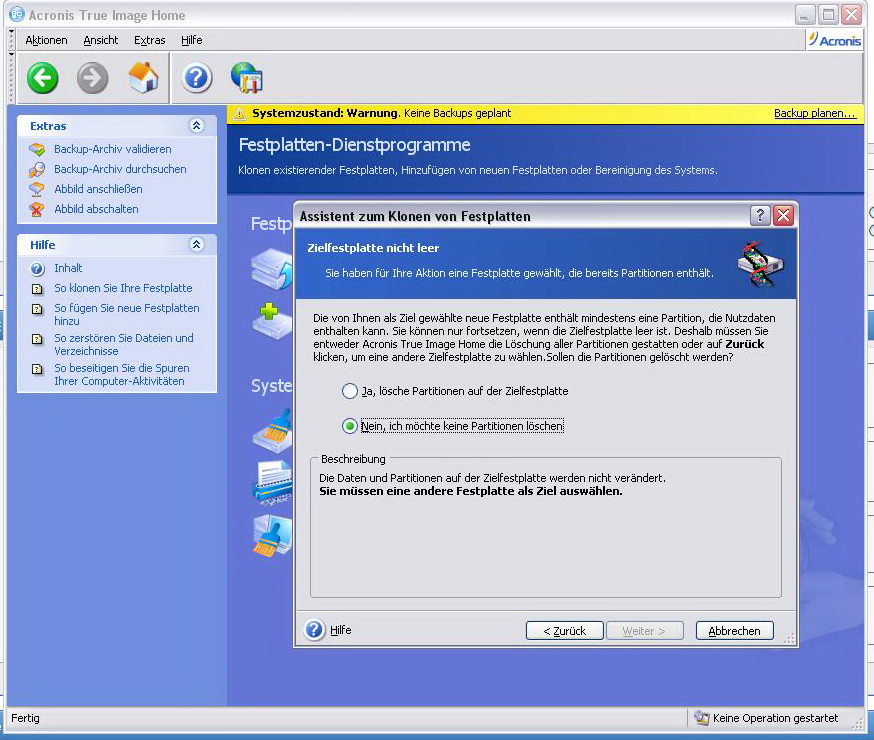Click the status bar operation icon
The image size is (874, 740).
[x=701, y=718]
